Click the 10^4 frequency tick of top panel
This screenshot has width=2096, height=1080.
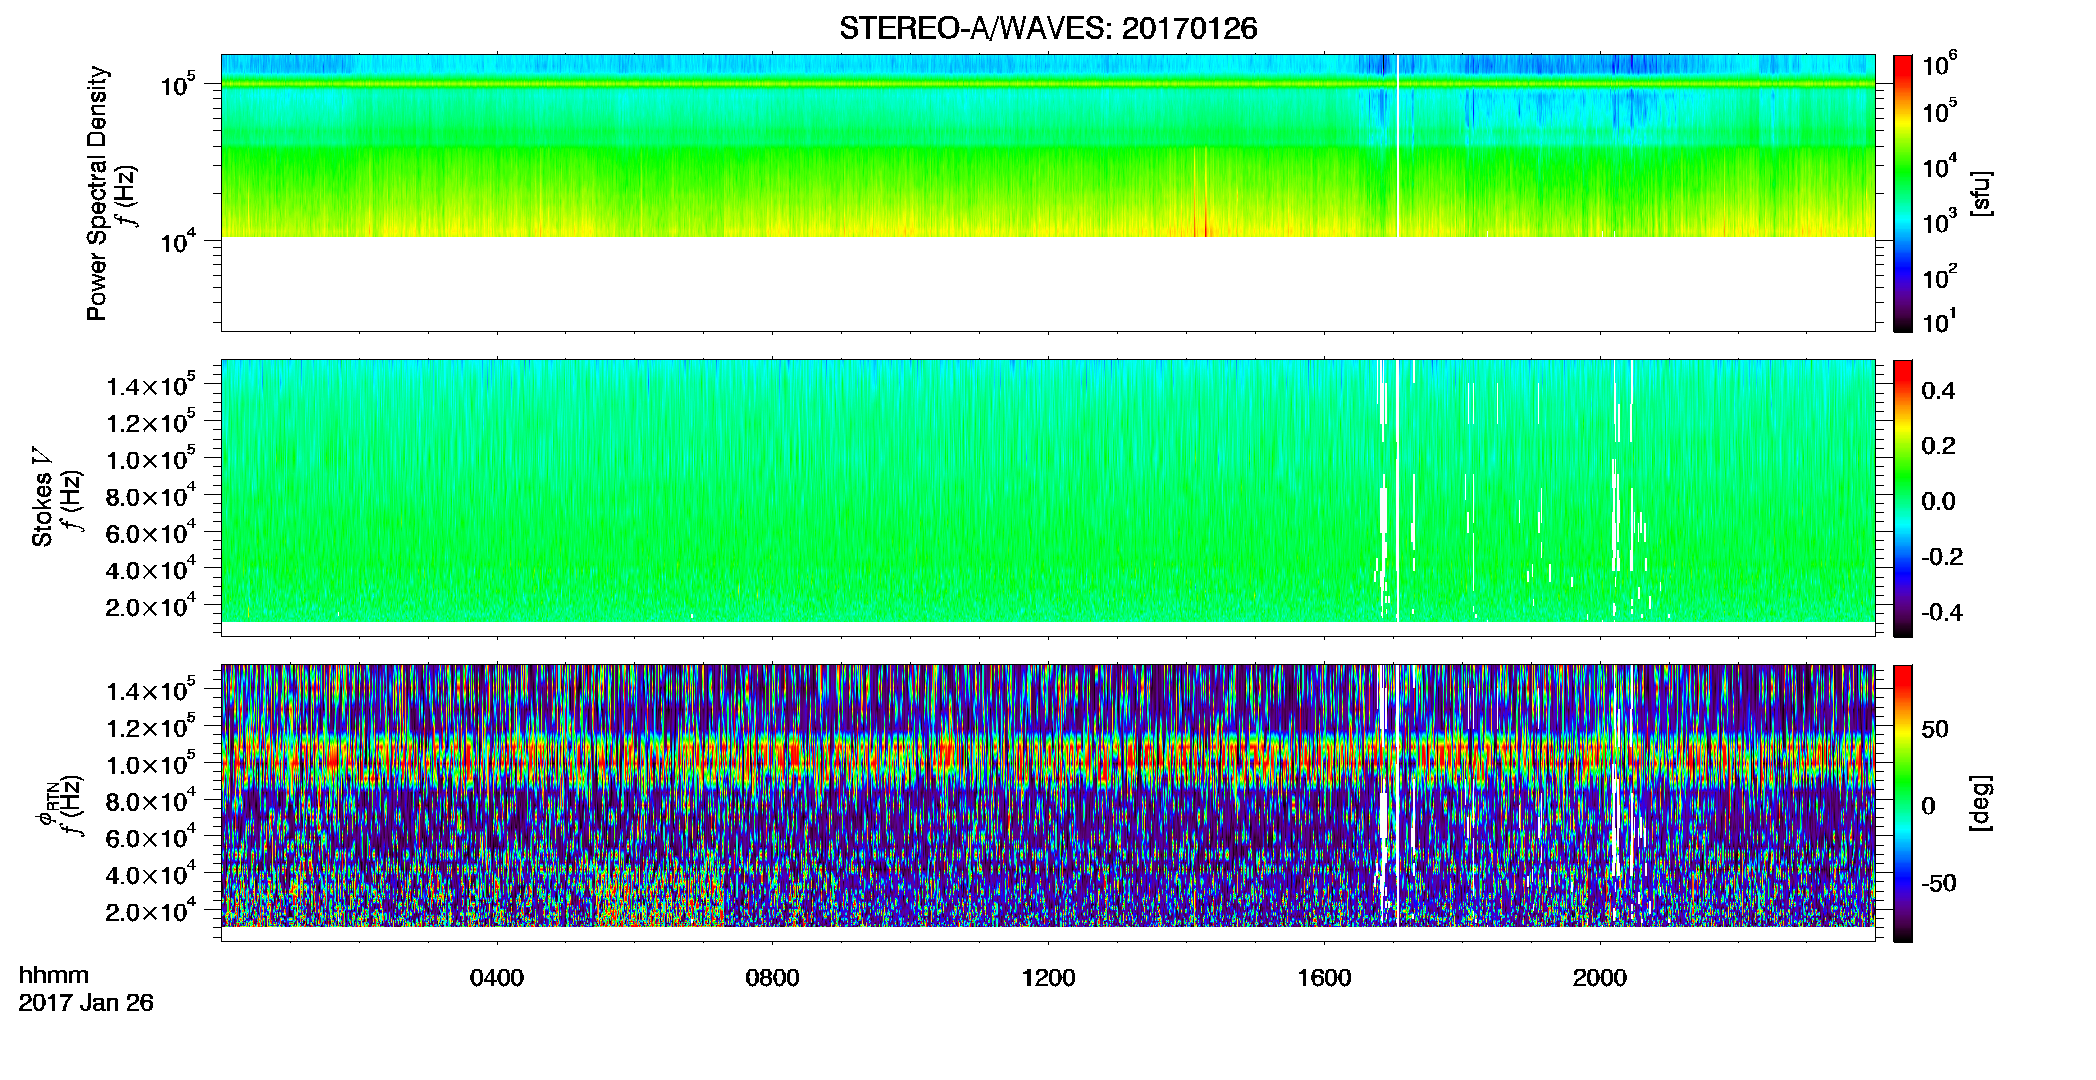(x=177, y=240)
